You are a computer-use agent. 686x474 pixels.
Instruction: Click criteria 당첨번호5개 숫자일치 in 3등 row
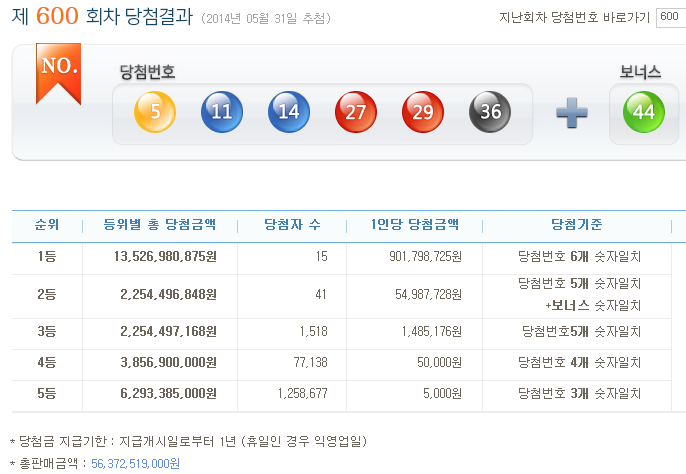582,331
